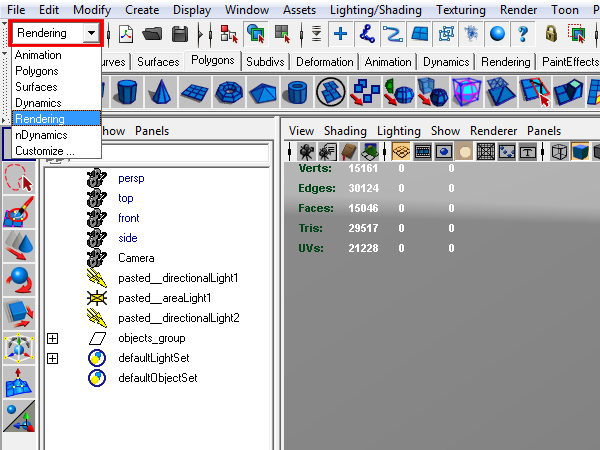The width and height of the screenshot is (600, 450).
Task: Toggle the viewport grid display icon
Action: coord(401,152)
